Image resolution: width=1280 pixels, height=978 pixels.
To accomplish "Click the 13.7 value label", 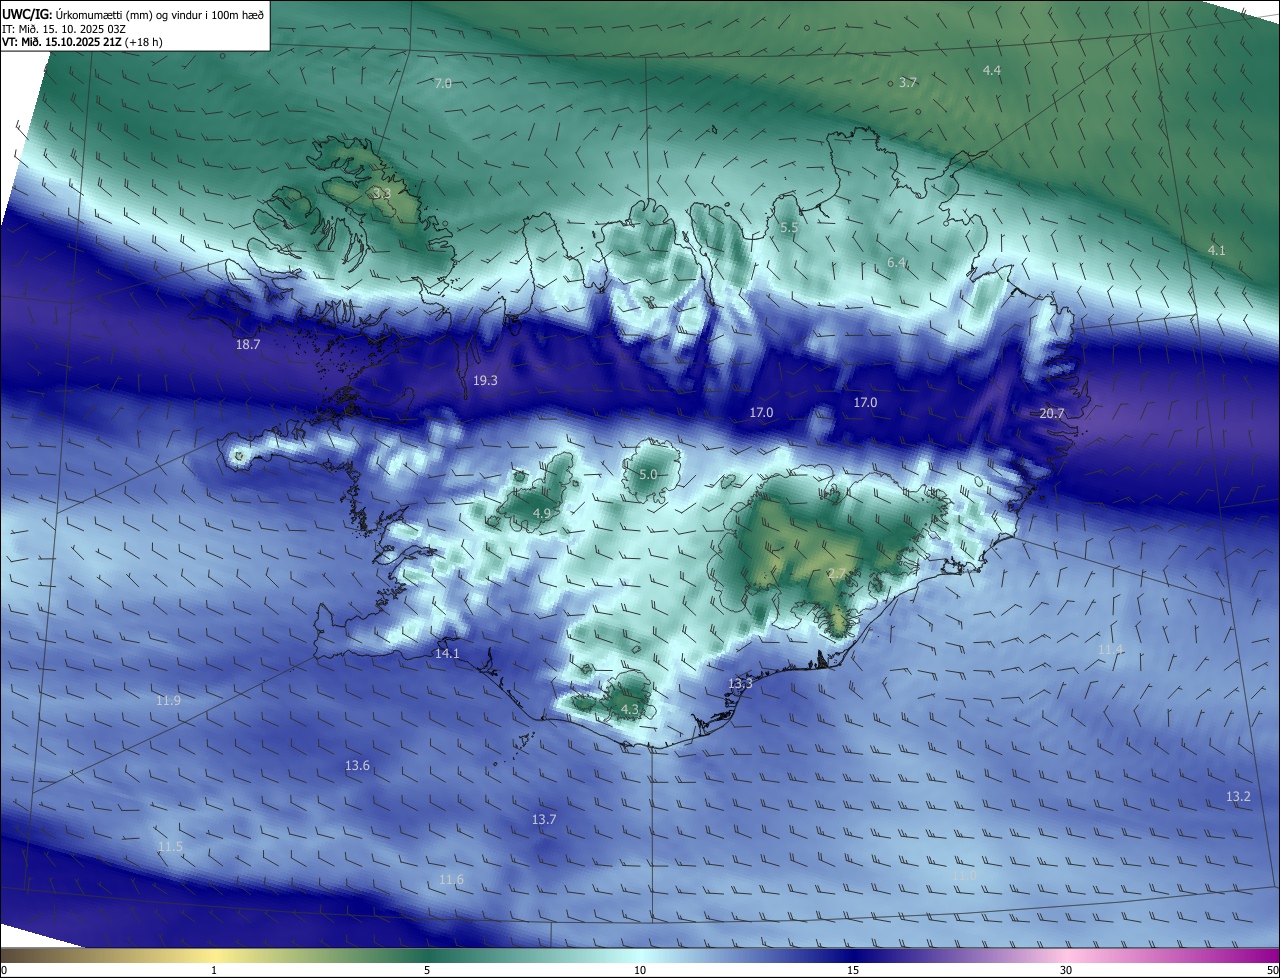I will click(543, 819).
